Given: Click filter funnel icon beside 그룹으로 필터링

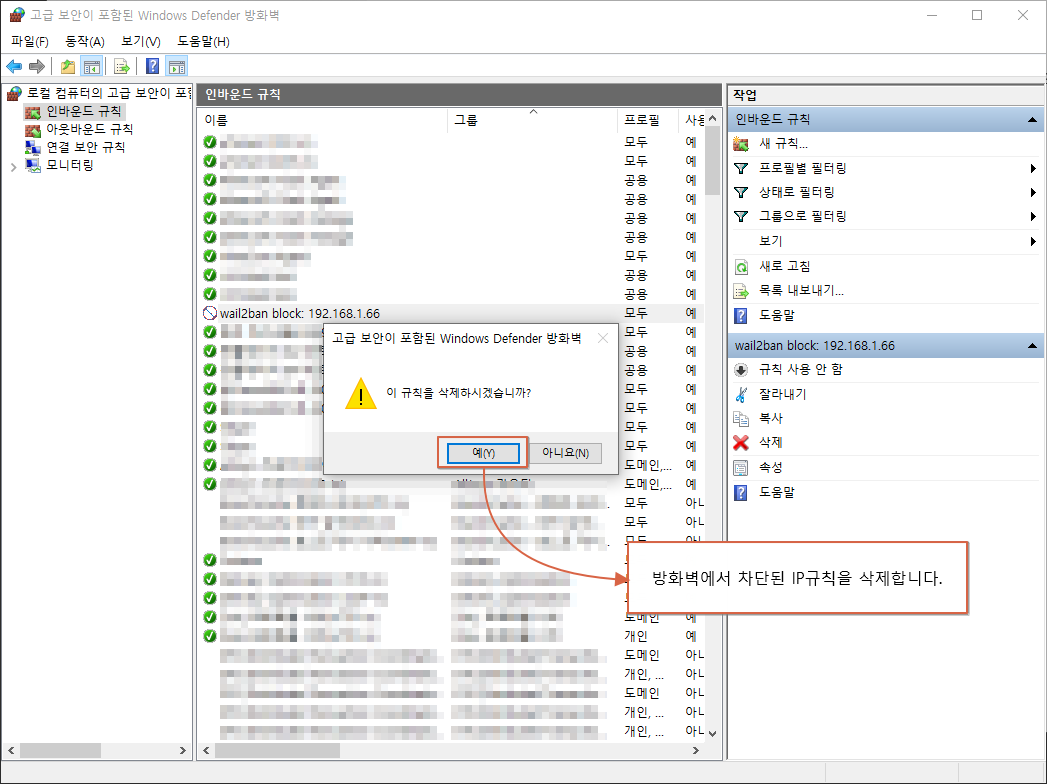Looking at the screenshot, I should pos(741,216).
